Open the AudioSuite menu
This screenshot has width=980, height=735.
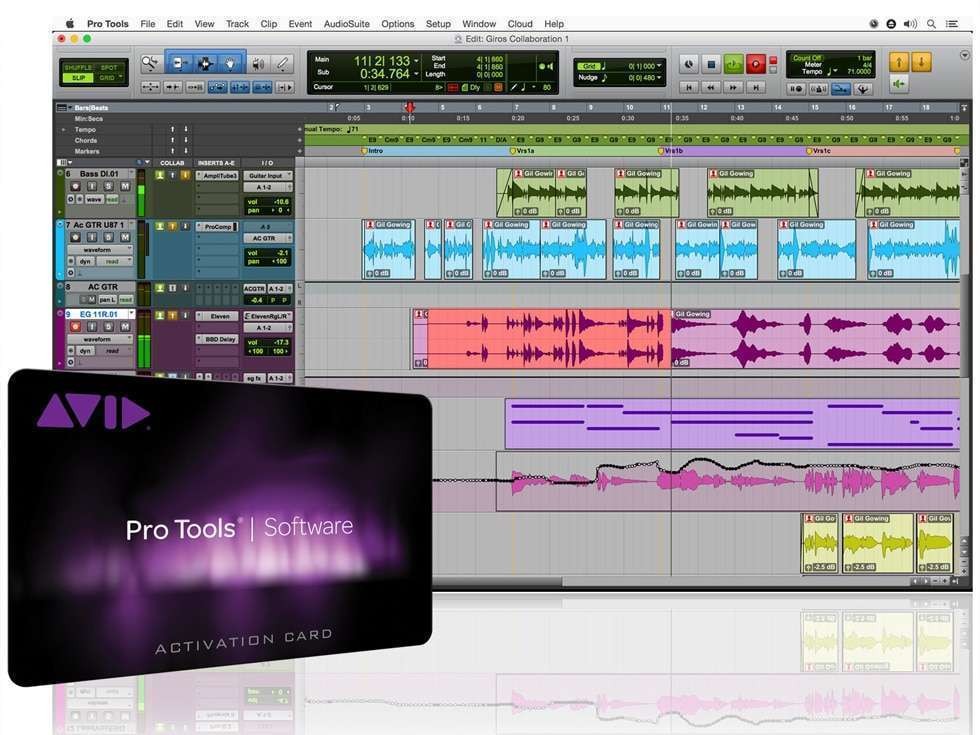(x=346, y=24)
